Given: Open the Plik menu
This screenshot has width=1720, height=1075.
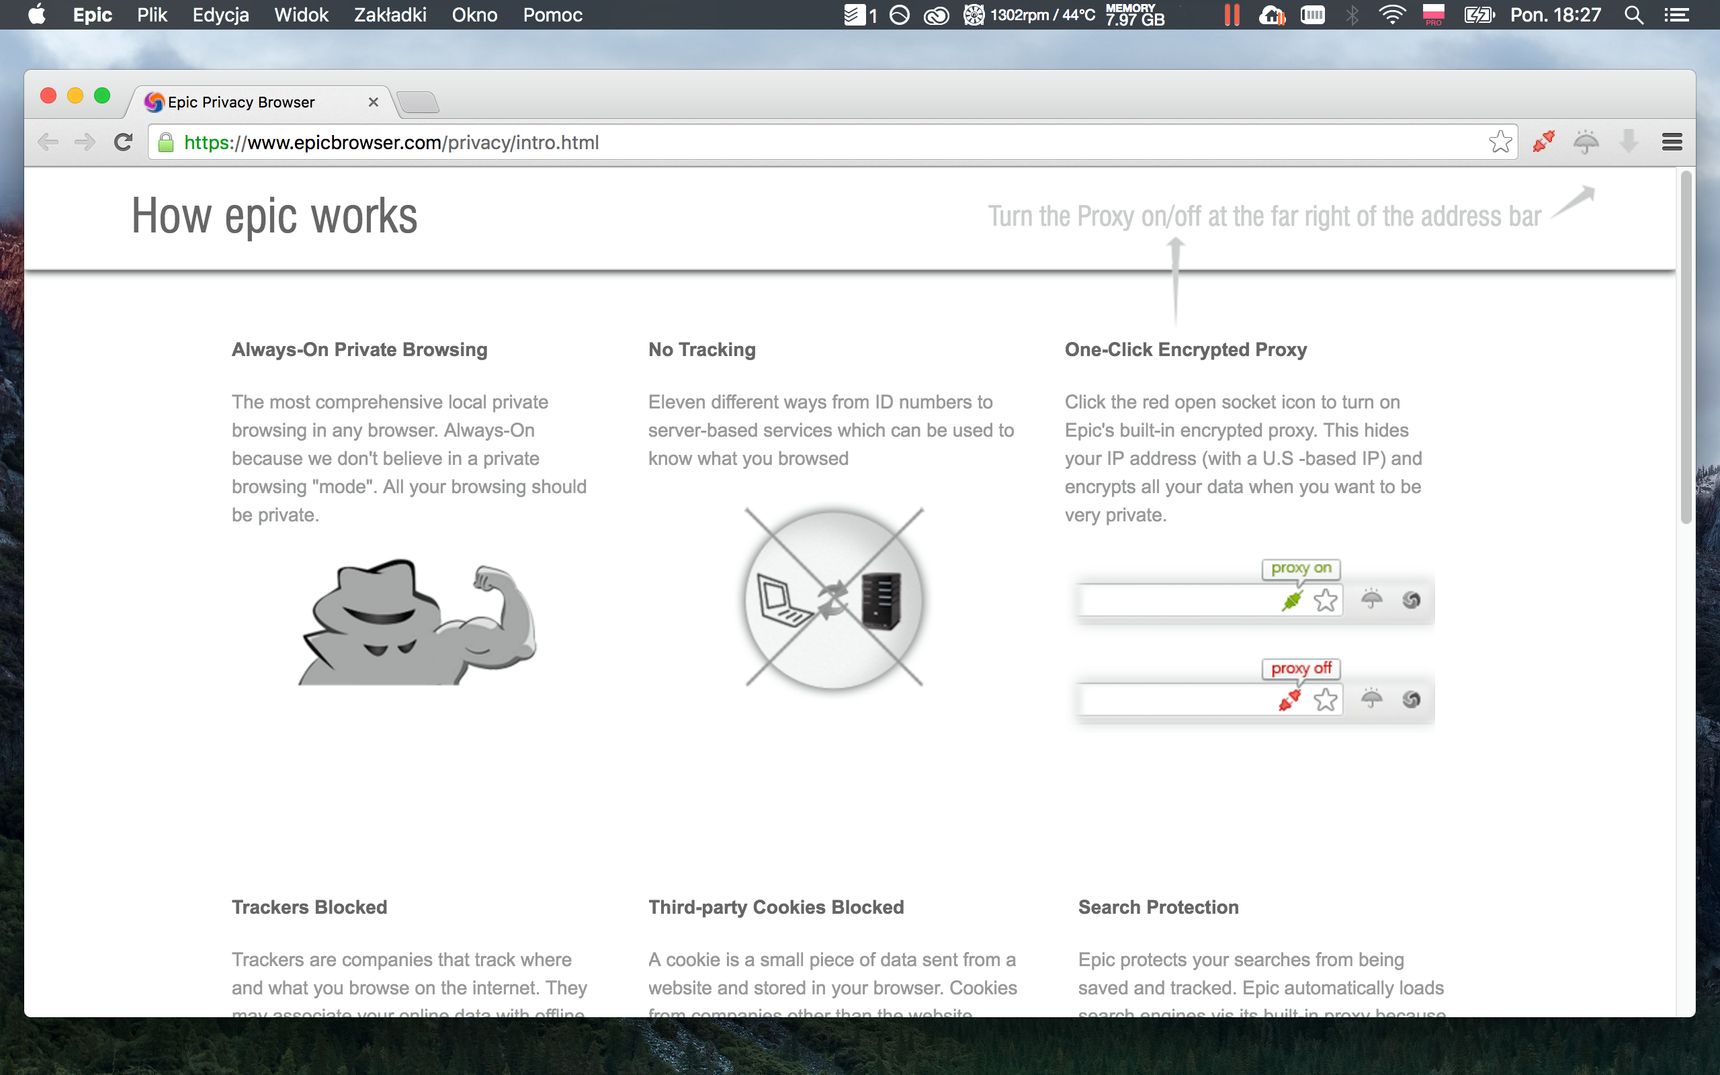Looking at the screenshot, I should click(152, 15).
